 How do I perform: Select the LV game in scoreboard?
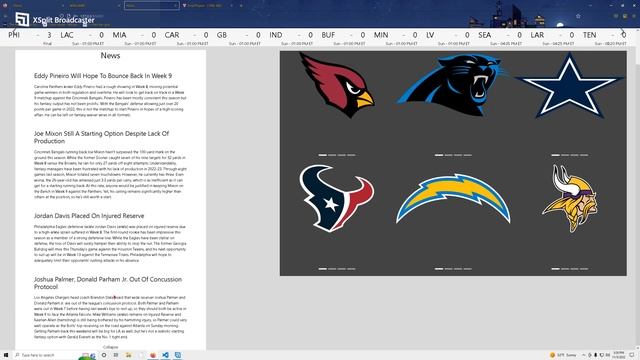pos(447,38)
